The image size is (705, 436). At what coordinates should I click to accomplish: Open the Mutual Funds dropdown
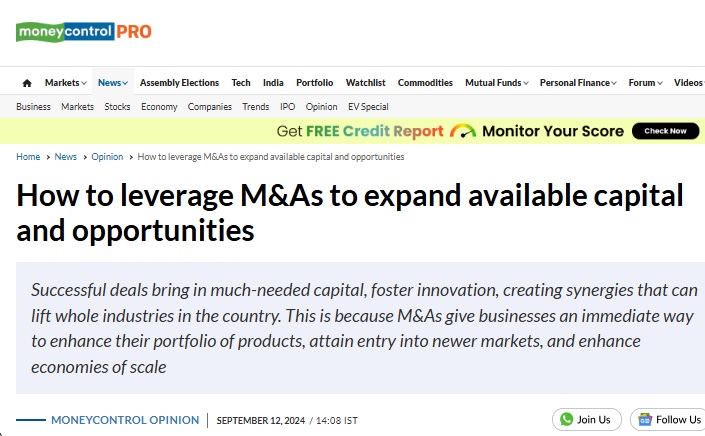(x=497, y=83)
